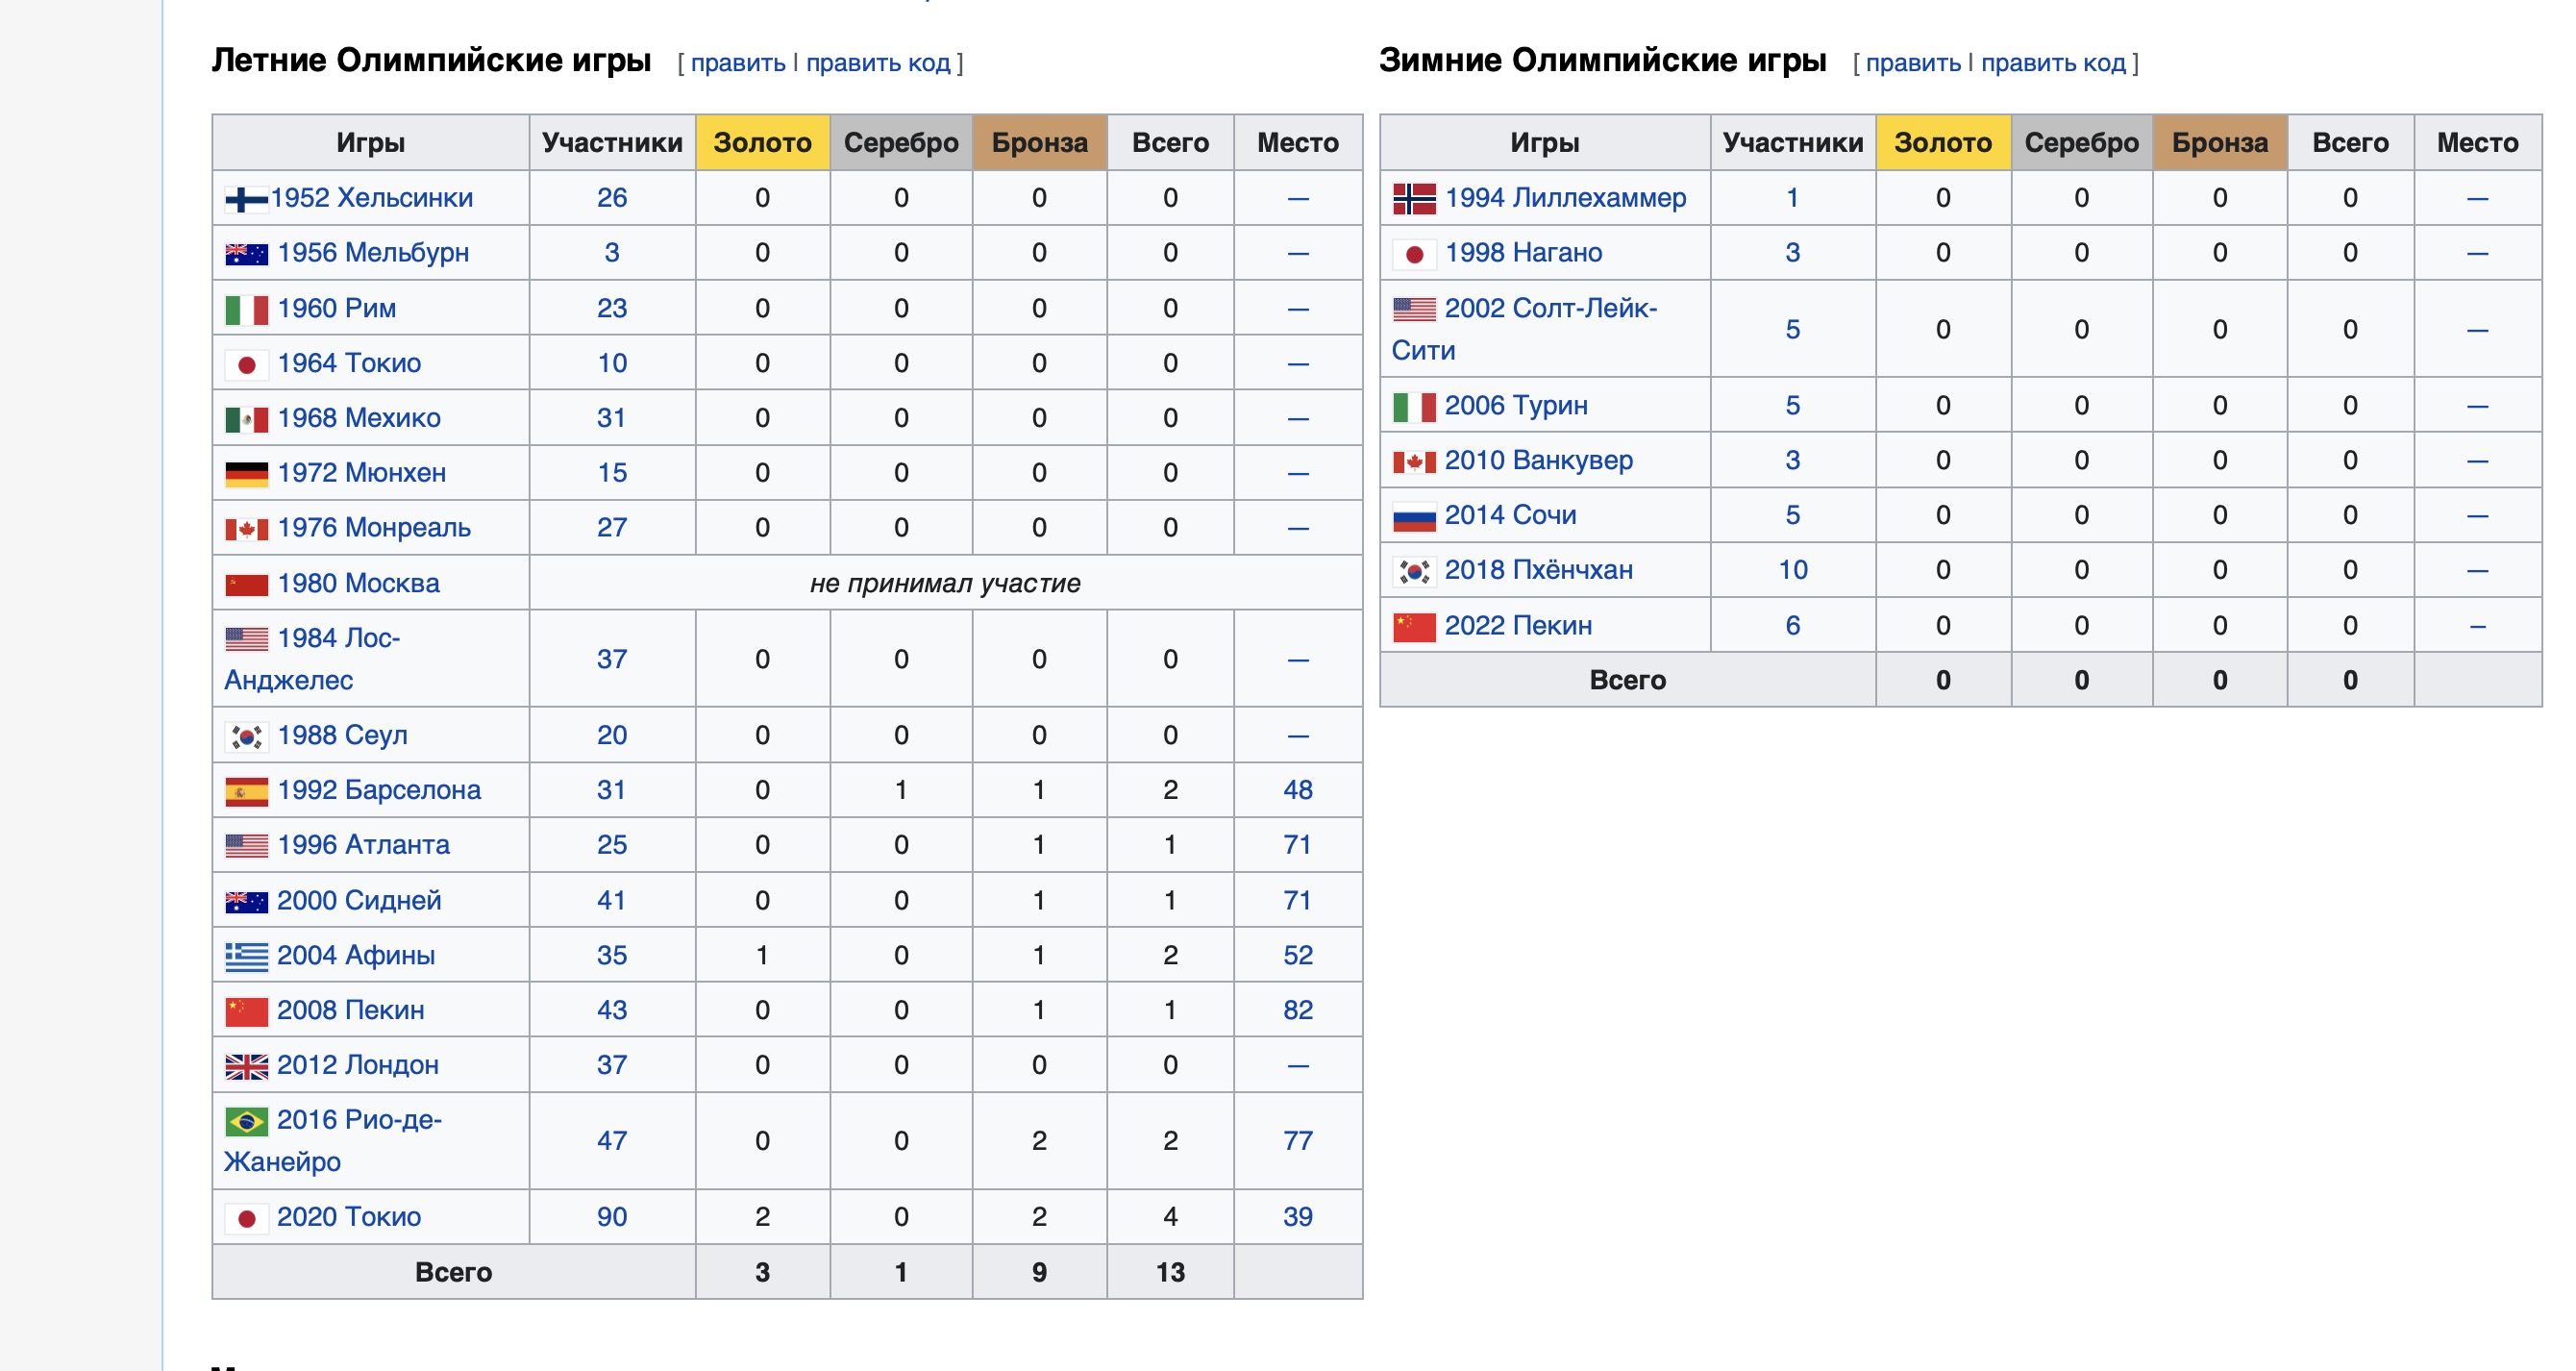
Task: Open the 1980 Москва games link
Action: [x=359, y=583]
